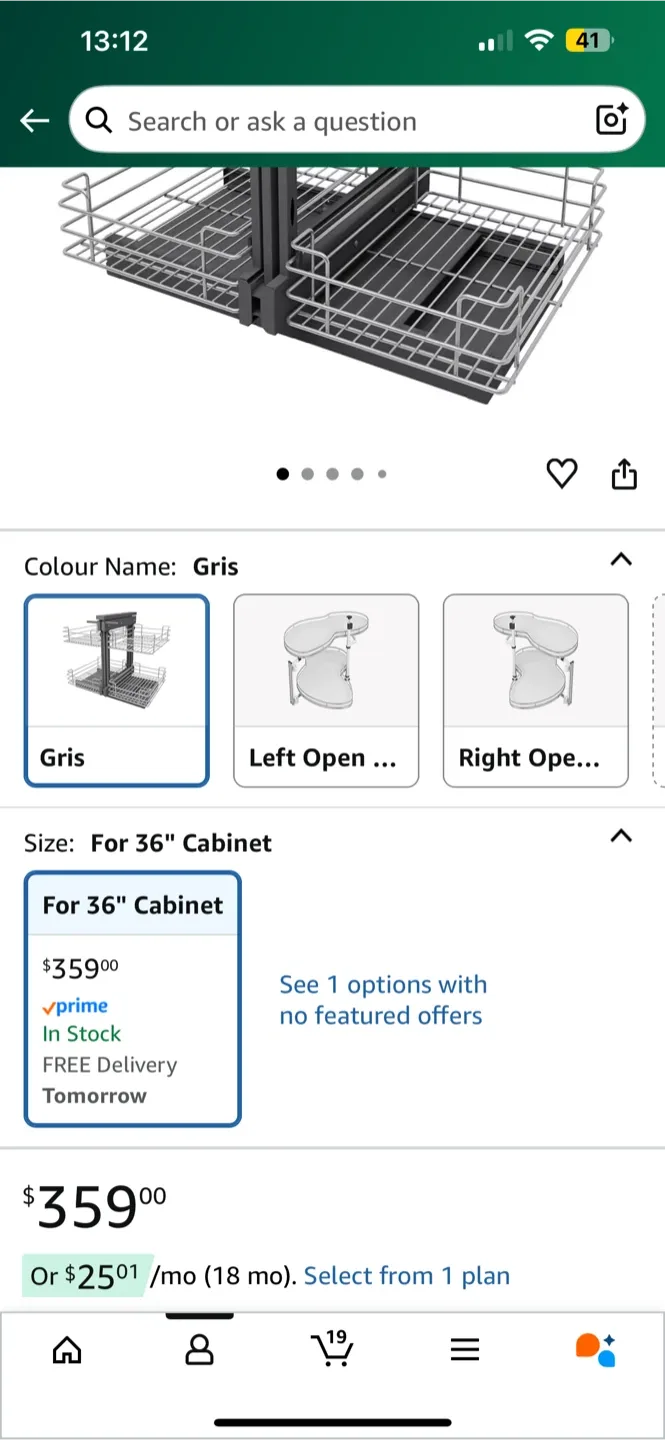Screen dimensions: 665x1440
Task: Open the share options for this product
Action: [x=624, y=474]
